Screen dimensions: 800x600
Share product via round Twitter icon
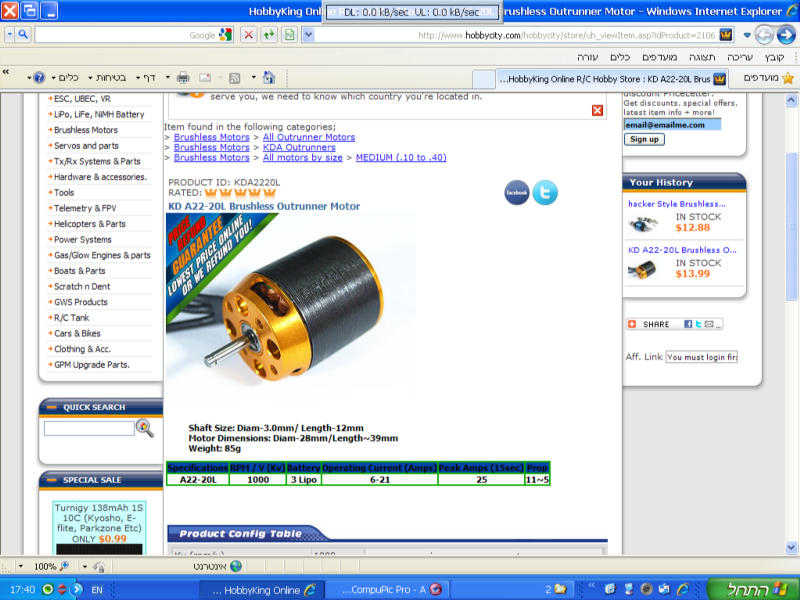[x=545, y=192]
